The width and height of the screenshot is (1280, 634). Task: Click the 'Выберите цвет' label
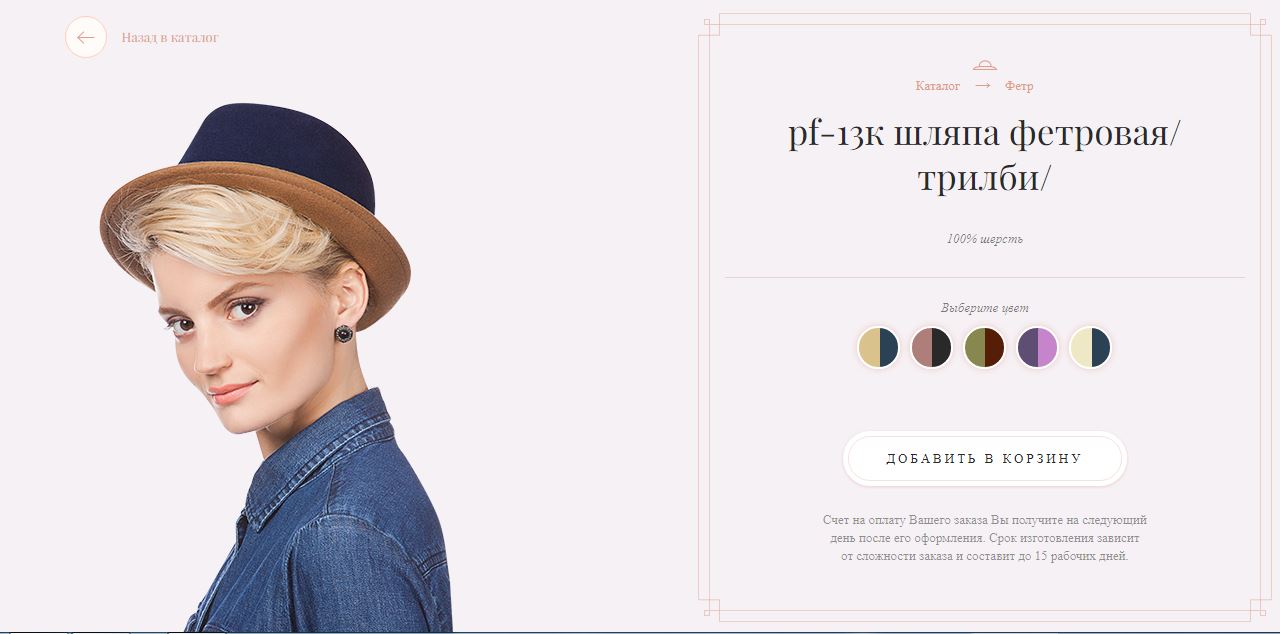pos(985,308)
